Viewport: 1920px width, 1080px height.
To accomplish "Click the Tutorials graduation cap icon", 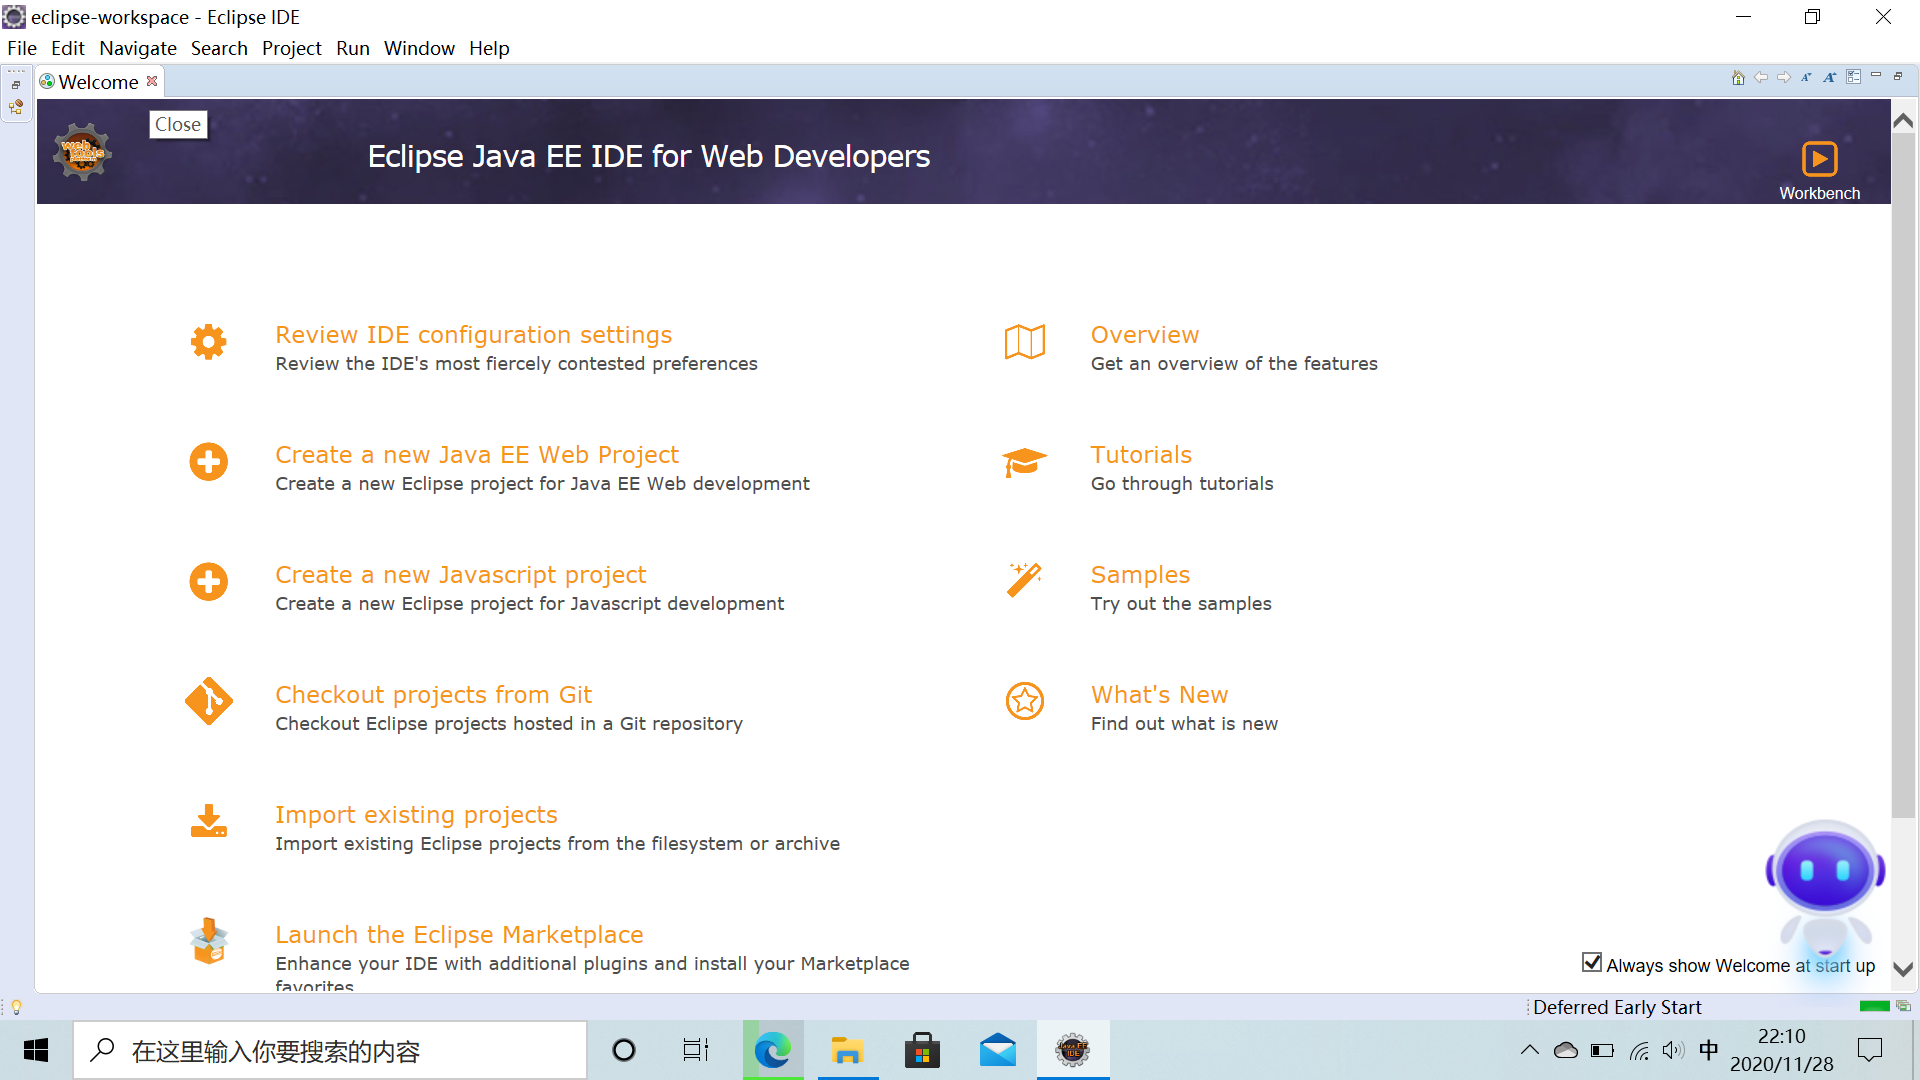I will click(x=1024, y=462).
